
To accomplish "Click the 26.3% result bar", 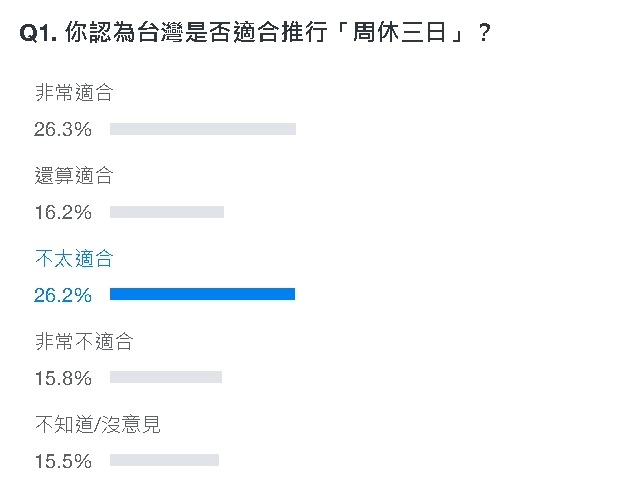I will point(203,129).
